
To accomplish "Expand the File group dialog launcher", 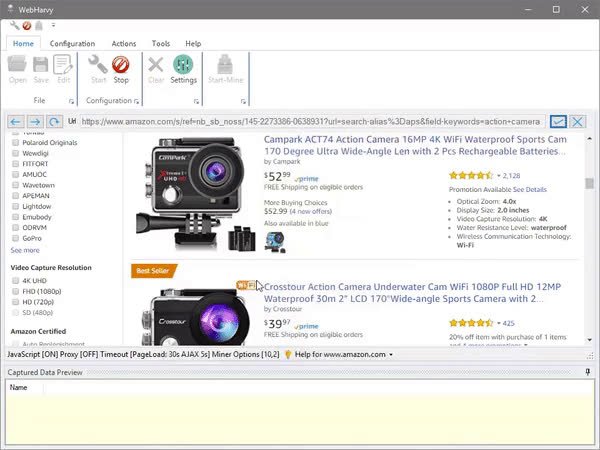I will click(x=71, y=101).
